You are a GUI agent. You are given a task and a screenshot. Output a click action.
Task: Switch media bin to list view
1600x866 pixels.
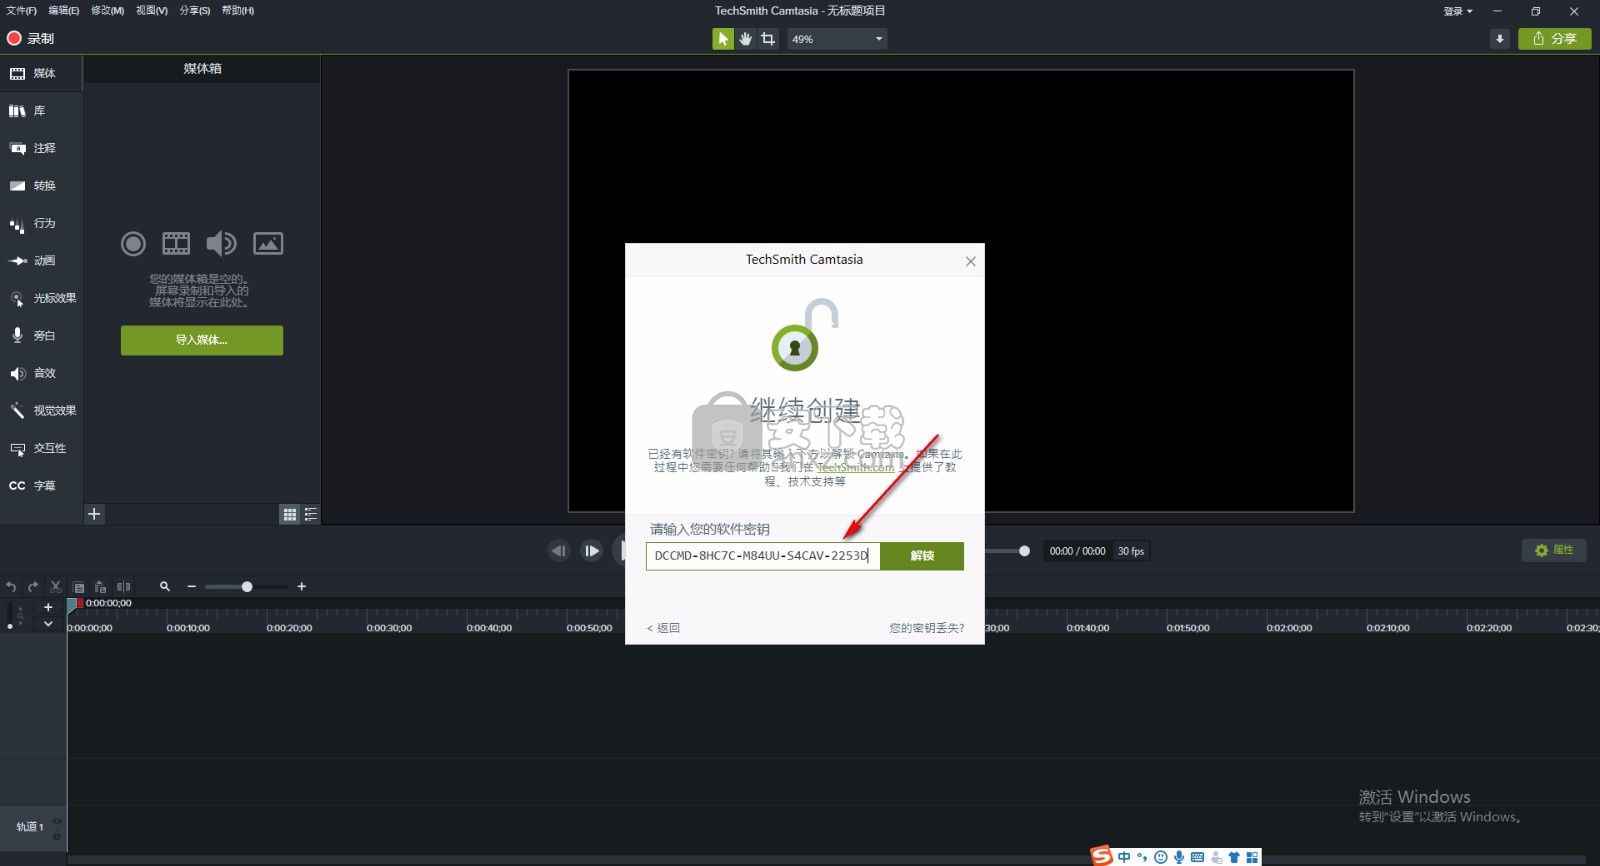311,514
